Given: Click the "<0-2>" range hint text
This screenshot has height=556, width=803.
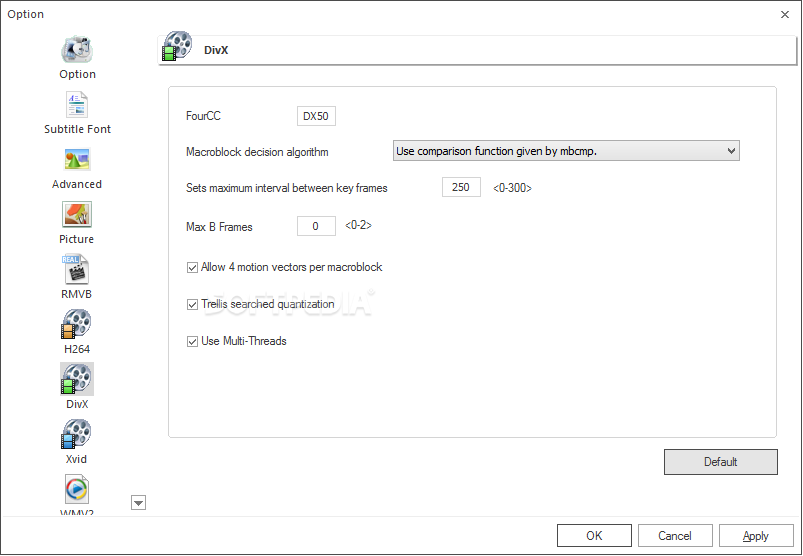Looking at the screenshot, I should (x=358, y=225).
